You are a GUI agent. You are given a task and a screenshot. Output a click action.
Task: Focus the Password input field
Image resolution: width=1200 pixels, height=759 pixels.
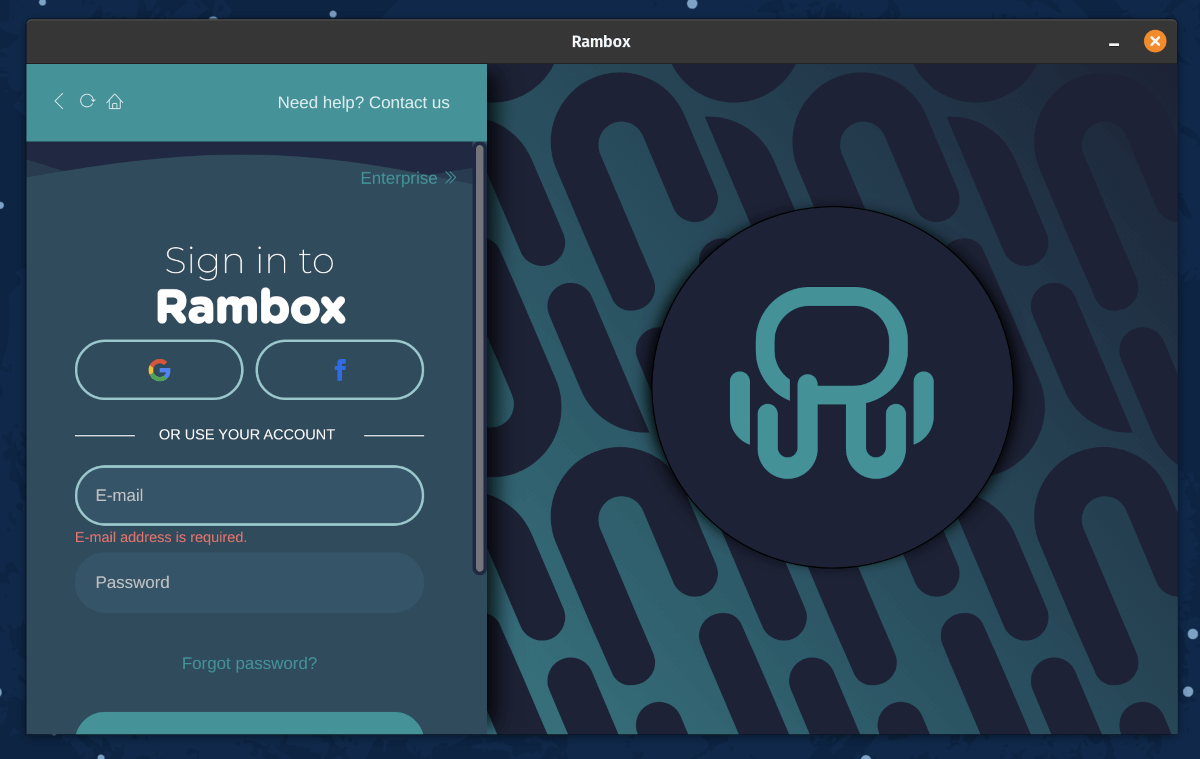tap(249, 582)
